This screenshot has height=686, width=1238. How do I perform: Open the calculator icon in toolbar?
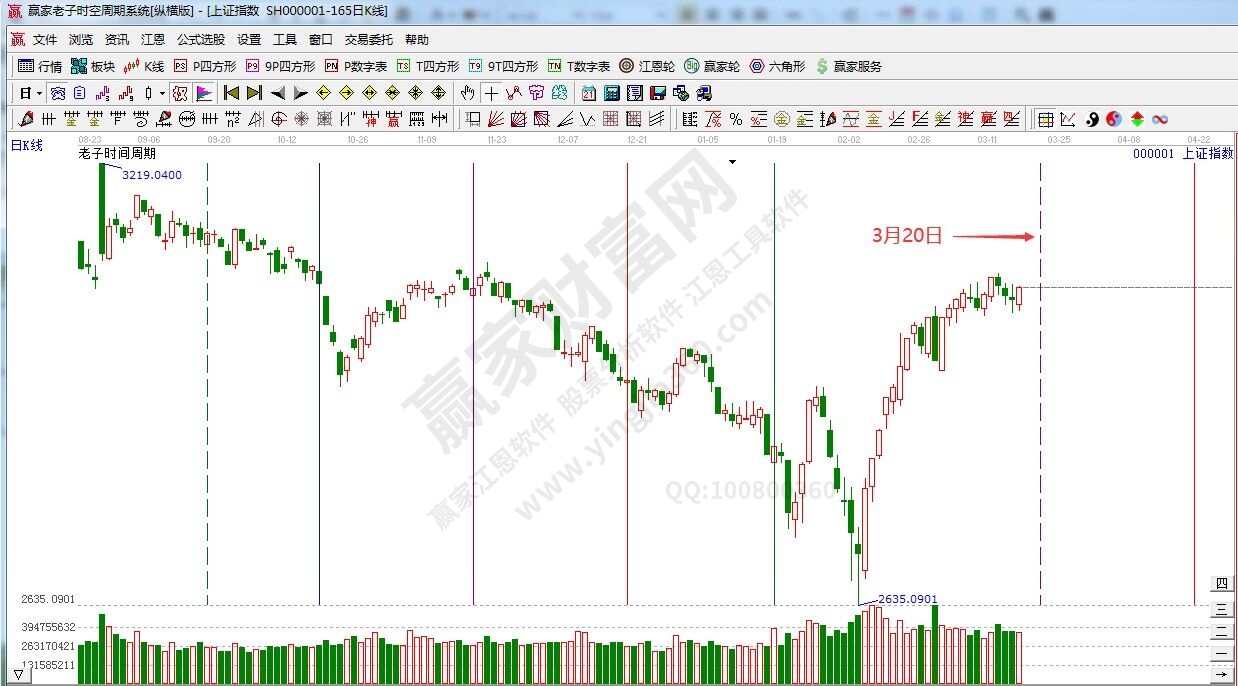(x=612, y=93)
